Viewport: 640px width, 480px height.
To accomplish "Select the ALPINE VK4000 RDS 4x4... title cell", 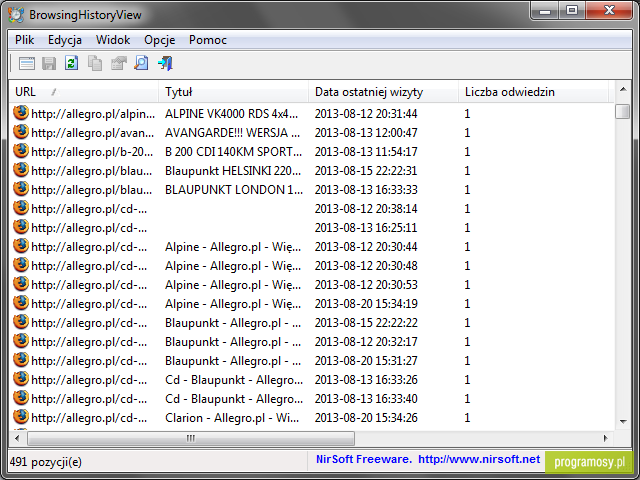I will point(231,113).
